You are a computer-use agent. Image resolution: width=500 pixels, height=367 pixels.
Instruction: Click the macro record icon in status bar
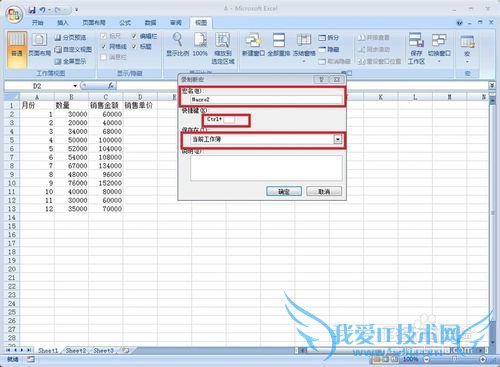coord(31,359)
